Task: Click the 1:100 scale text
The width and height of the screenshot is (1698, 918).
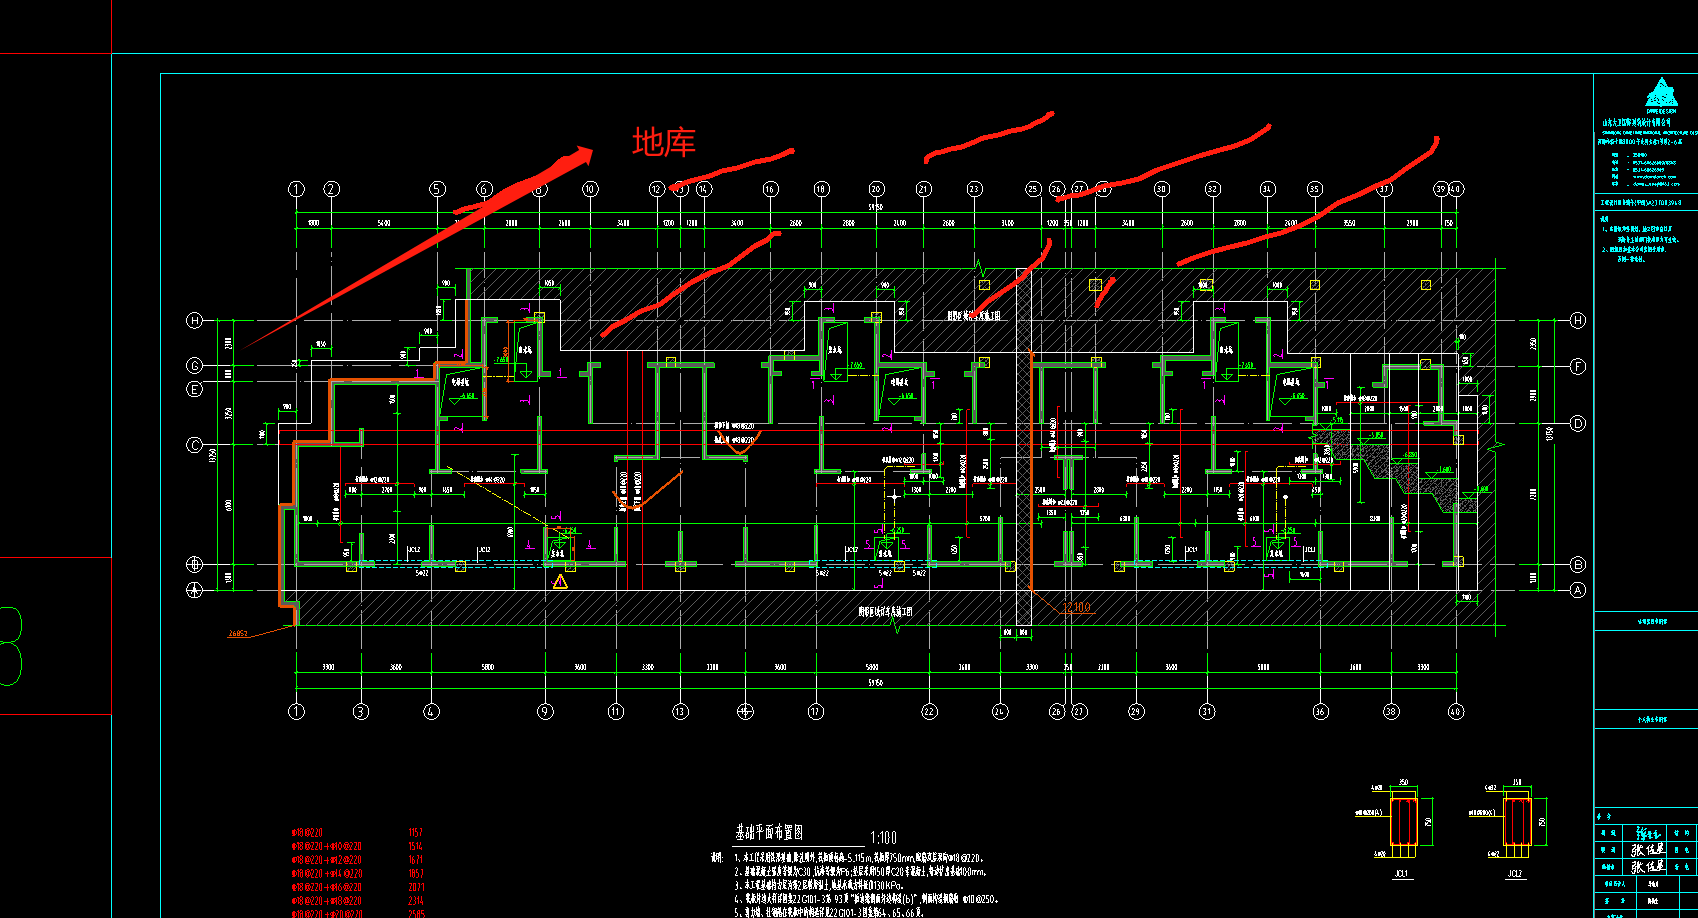Action: click(x=884, y=838)
